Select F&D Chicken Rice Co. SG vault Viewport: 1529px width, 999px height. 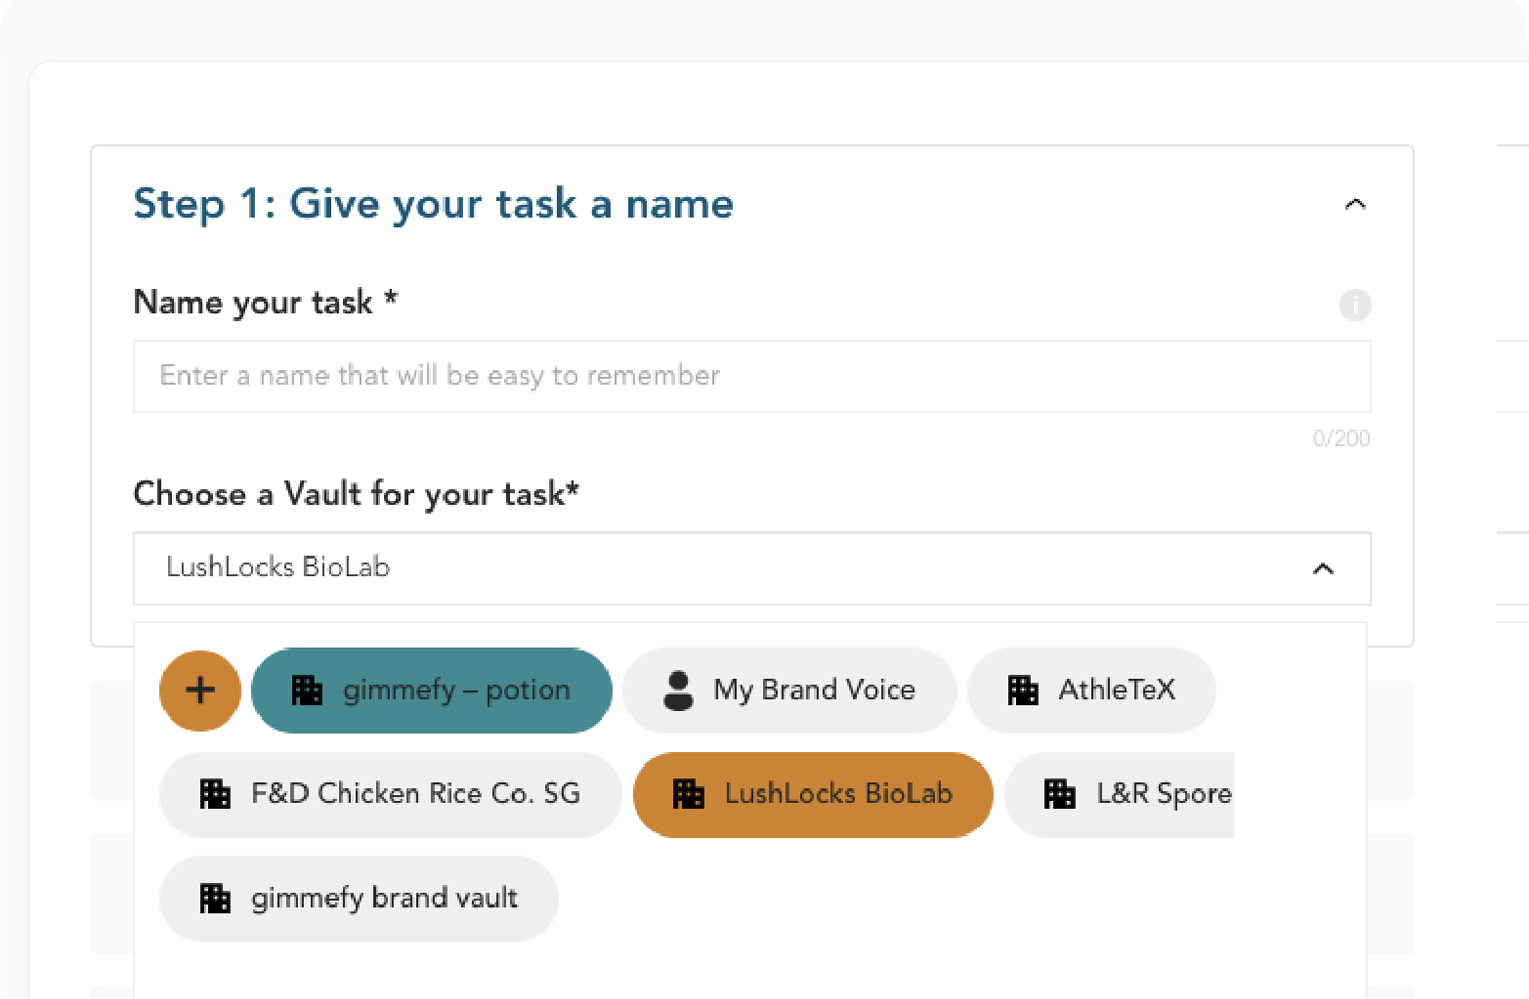(x=390, y=794)
